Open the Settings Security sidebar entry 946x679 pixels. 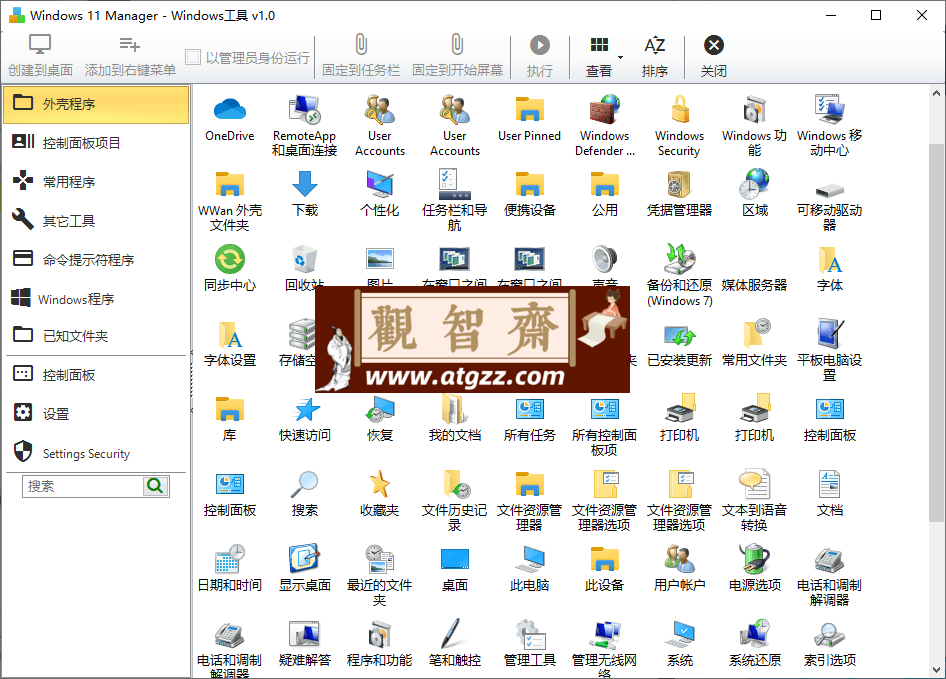click(97, 453)
